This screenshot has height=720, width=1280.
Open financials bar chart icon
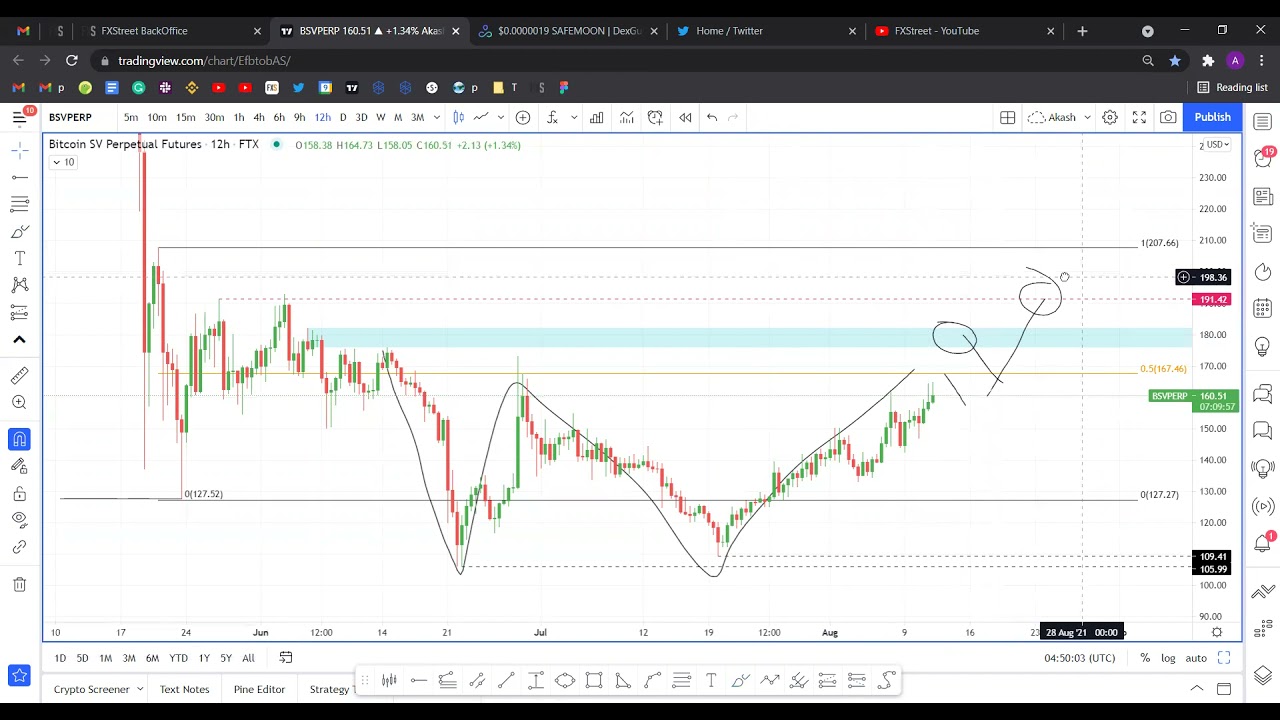click(x=596, y=117)
